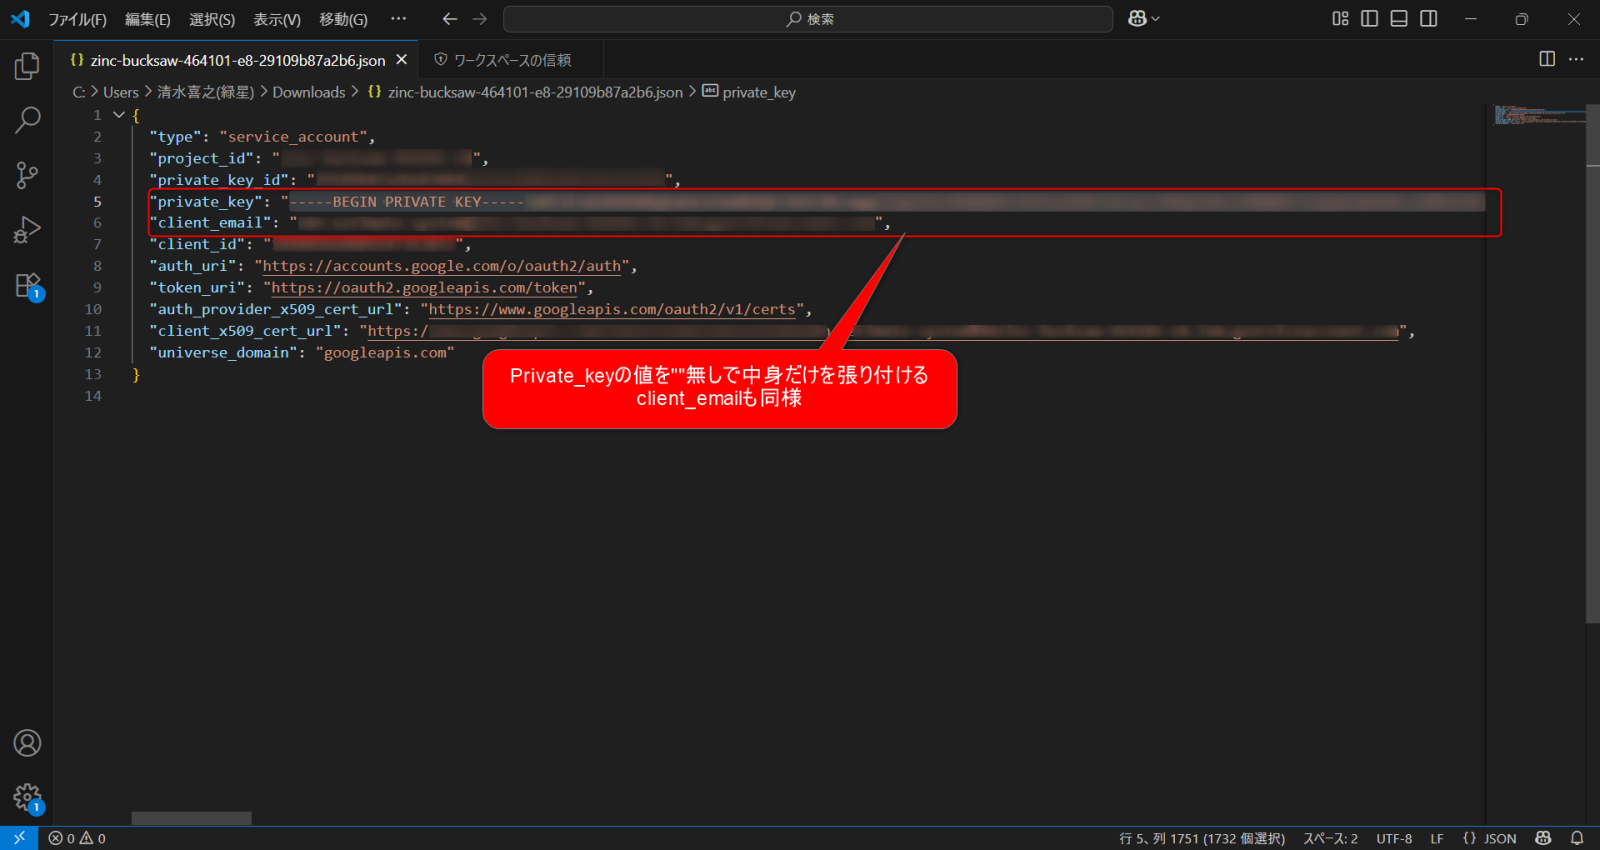Viewport: 1600px width, 850px height.
Task: Open the Extensions view
Action: (27, 286)
